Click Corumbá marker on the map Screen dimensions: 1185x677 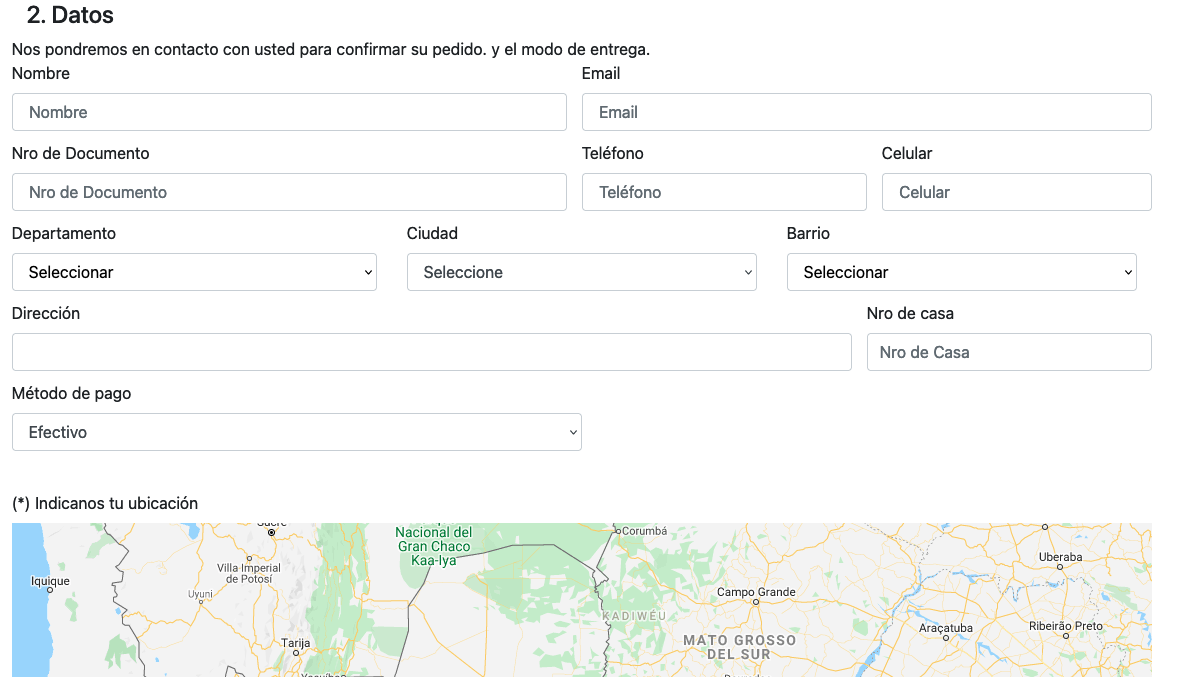point(643,531)
